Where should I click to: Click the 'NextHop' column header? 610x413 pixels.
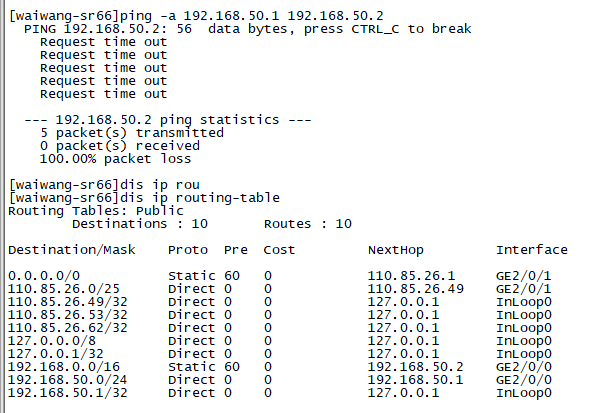click(x=395, y=250)
